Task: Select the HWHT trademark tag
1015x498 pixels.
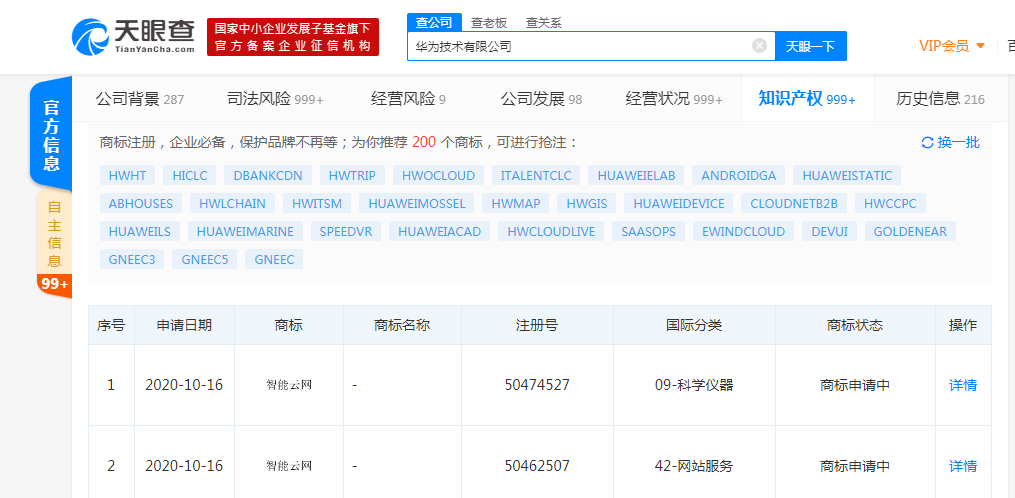Action: coord(128,175)
